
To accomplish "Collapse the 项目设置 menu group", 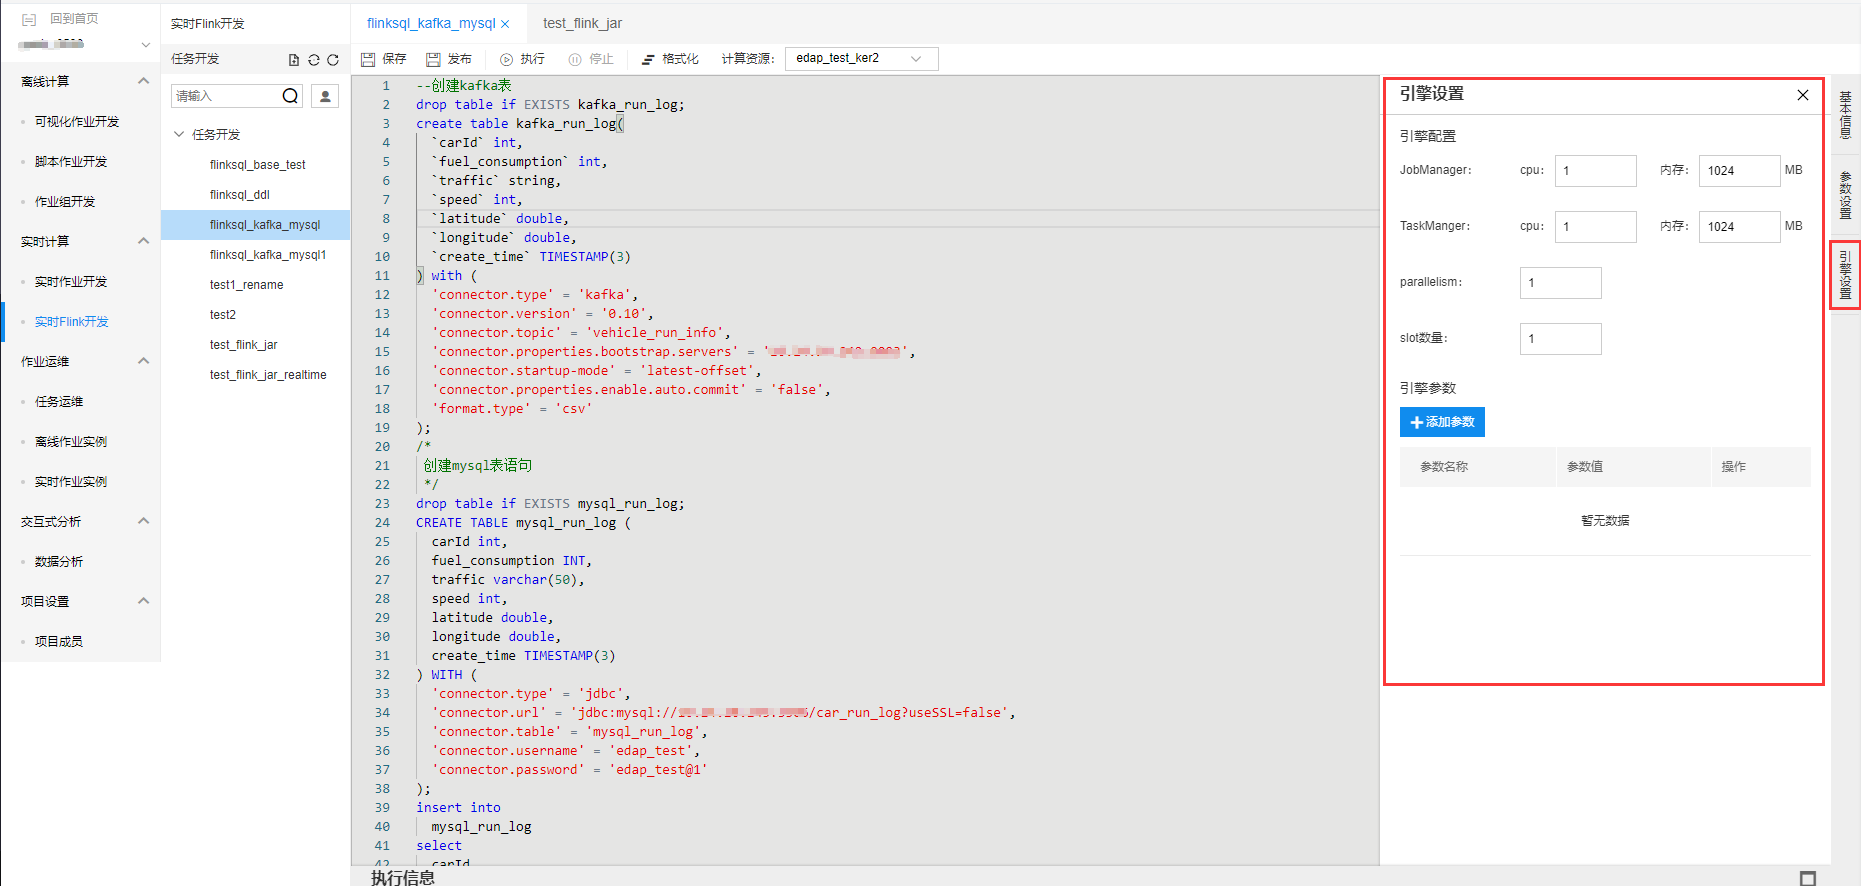I will (x=143, y=601).
